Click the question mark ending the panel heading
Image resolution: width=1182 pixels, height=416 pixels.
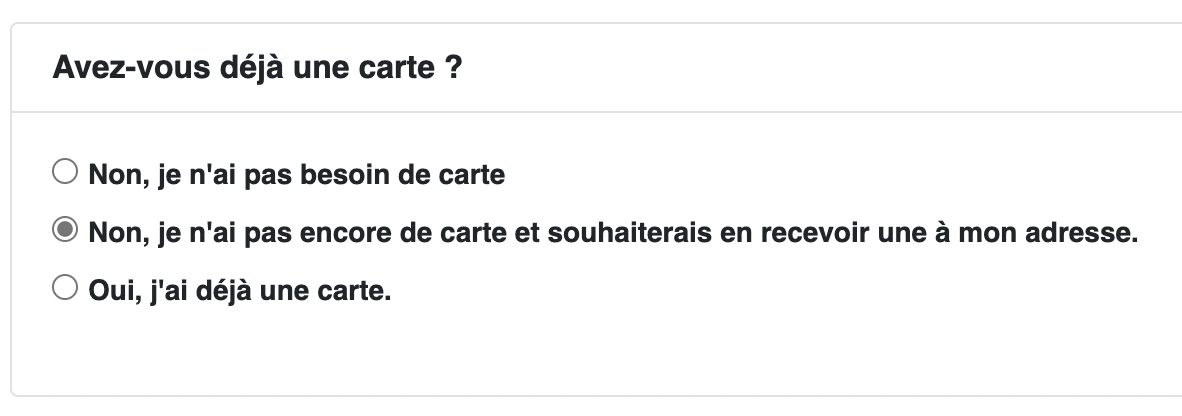coord(453,70)
